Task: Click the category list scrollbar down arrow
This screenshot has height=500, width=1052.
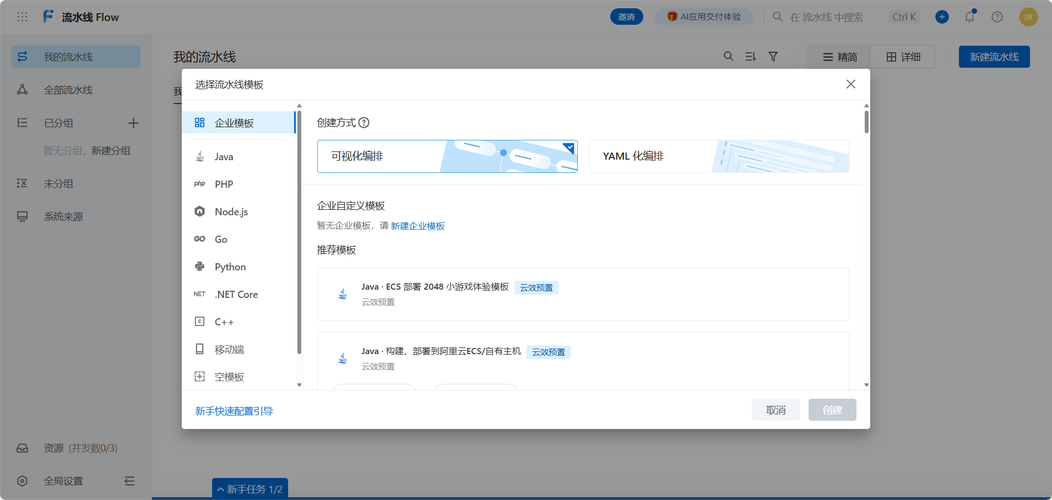Action: tap(299, 385)
